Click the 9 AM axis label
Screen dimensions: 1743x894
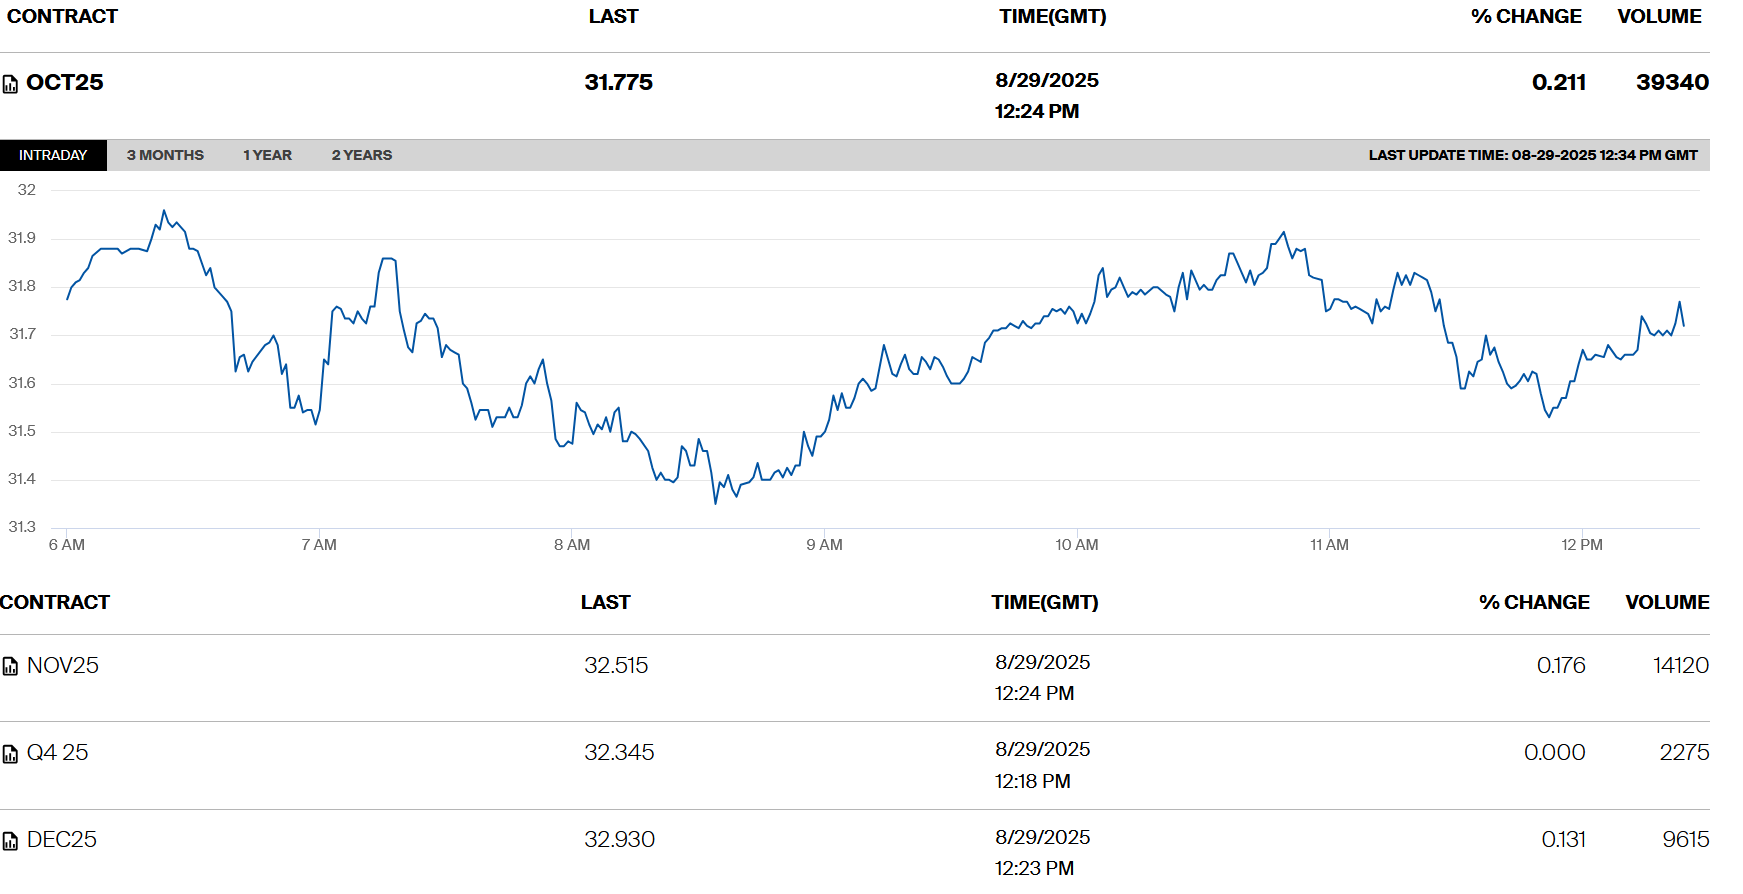coord(824,545)
